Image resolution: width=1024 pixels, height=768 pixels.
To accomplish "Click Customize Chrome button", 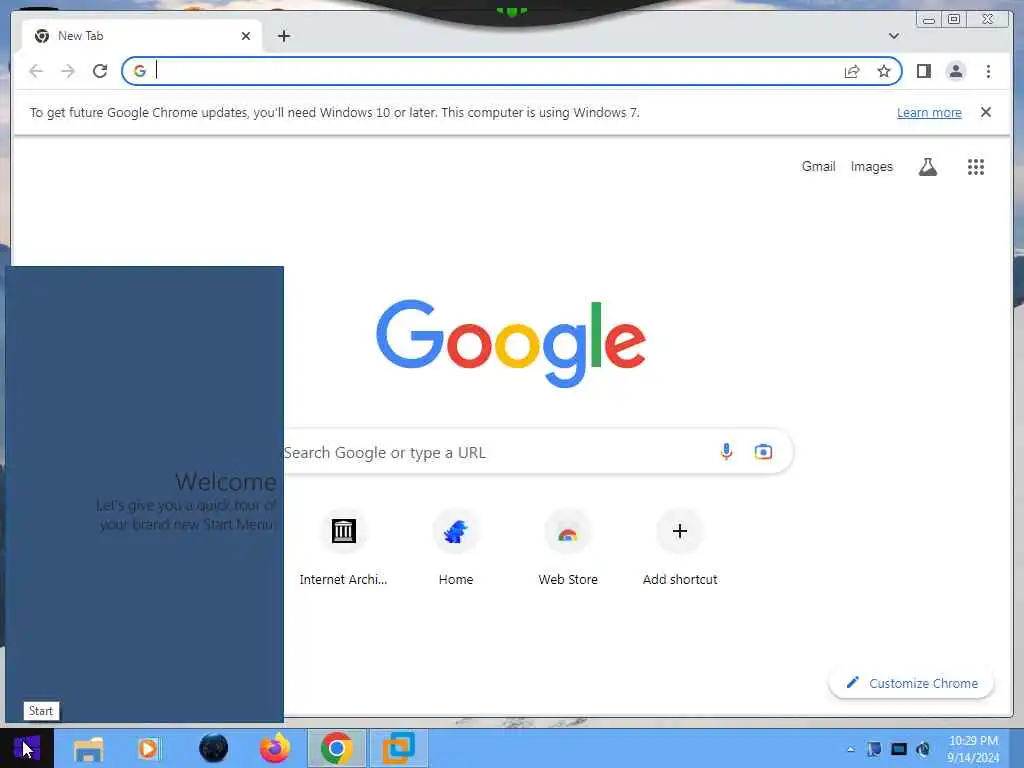I will pyautogui.click(x=911, y=683).
